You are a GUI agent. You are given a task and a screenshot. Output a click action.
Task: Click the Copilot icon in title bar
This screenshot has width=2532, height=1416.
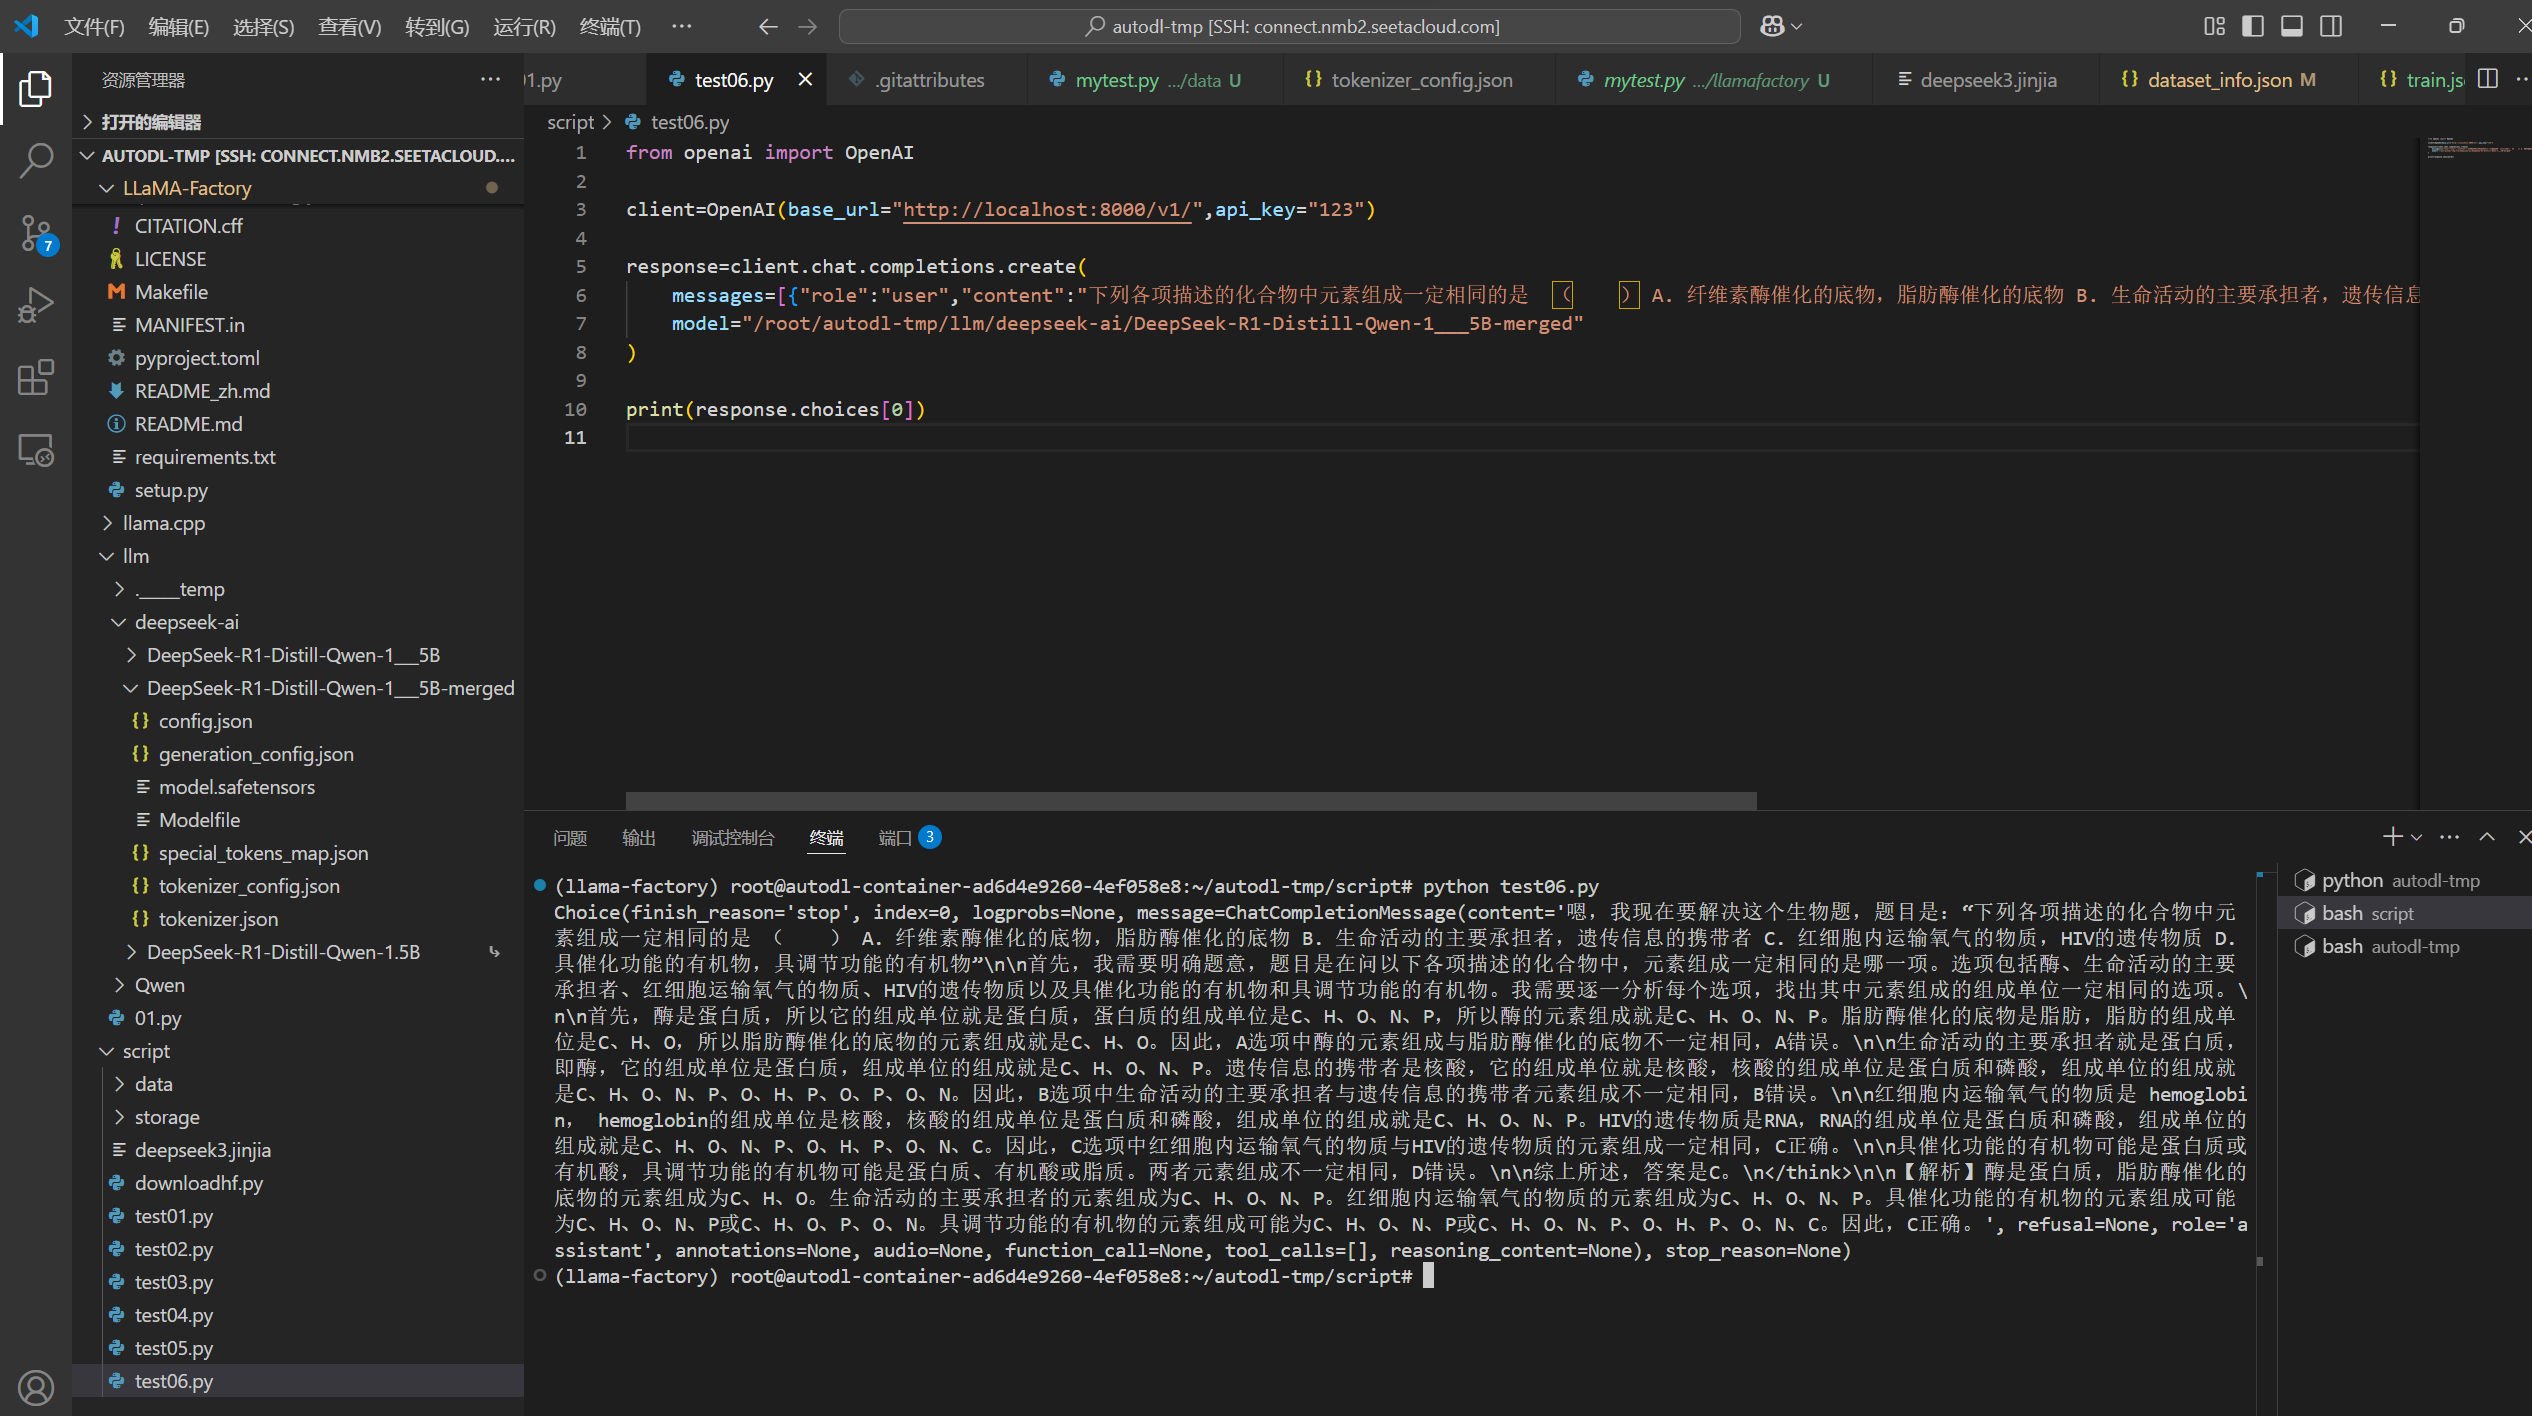1772,26
